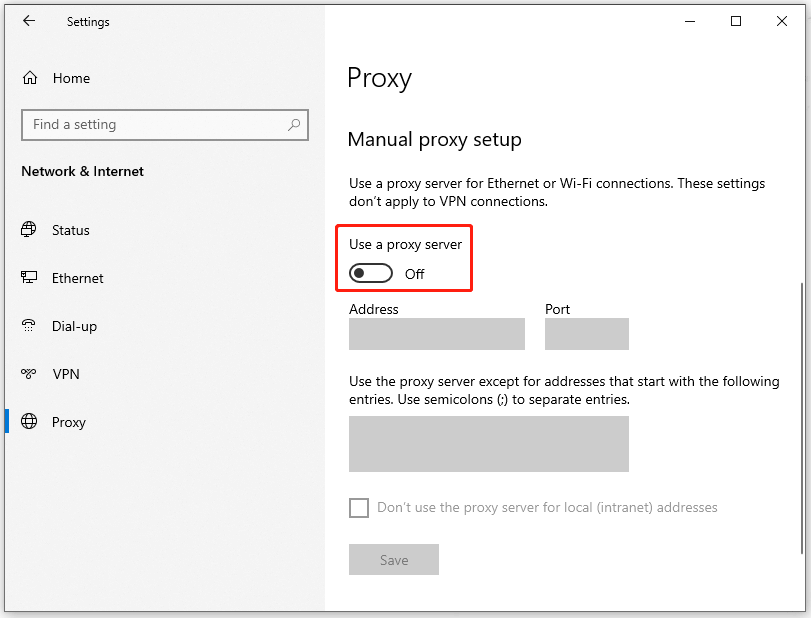Select the Status globe icon
The height and width of the screenshot is (618, 811).
[29, 229]
